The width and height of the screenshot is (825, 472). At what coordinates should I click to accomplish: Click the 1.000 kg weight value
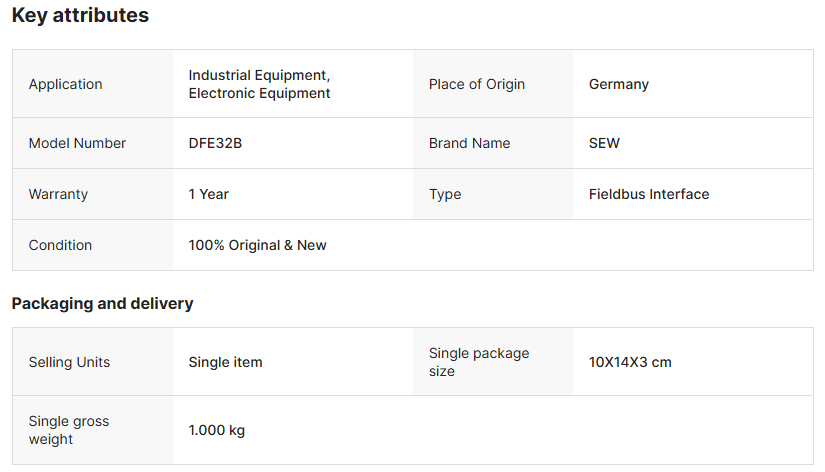coord(216,430)
